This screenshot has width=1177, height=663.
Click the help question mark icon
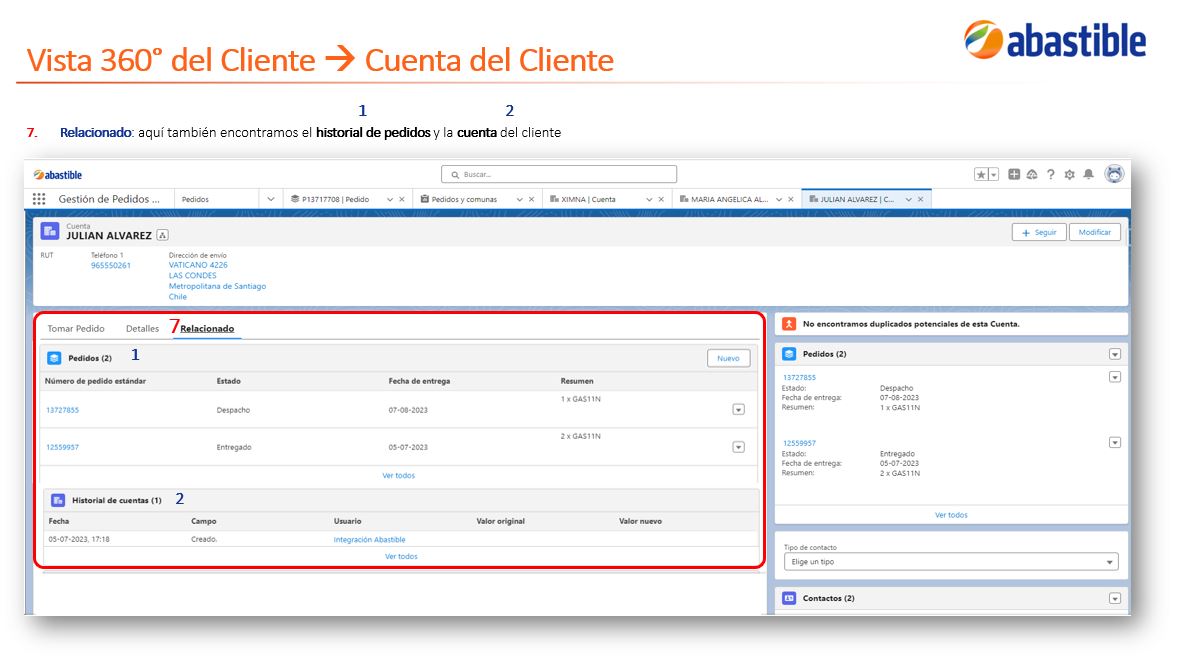pos(1051,174)
